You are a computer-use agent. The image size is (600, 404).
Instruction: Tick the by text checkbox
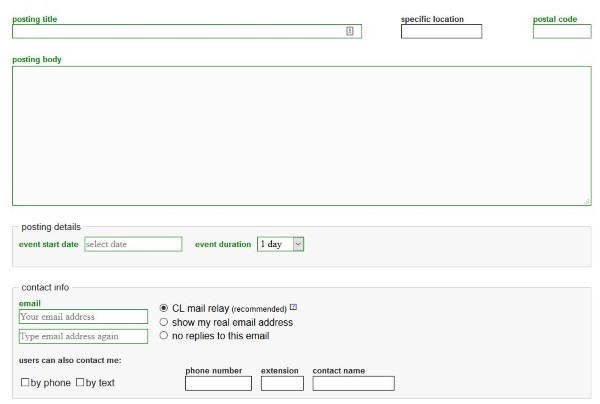(80, 383)
